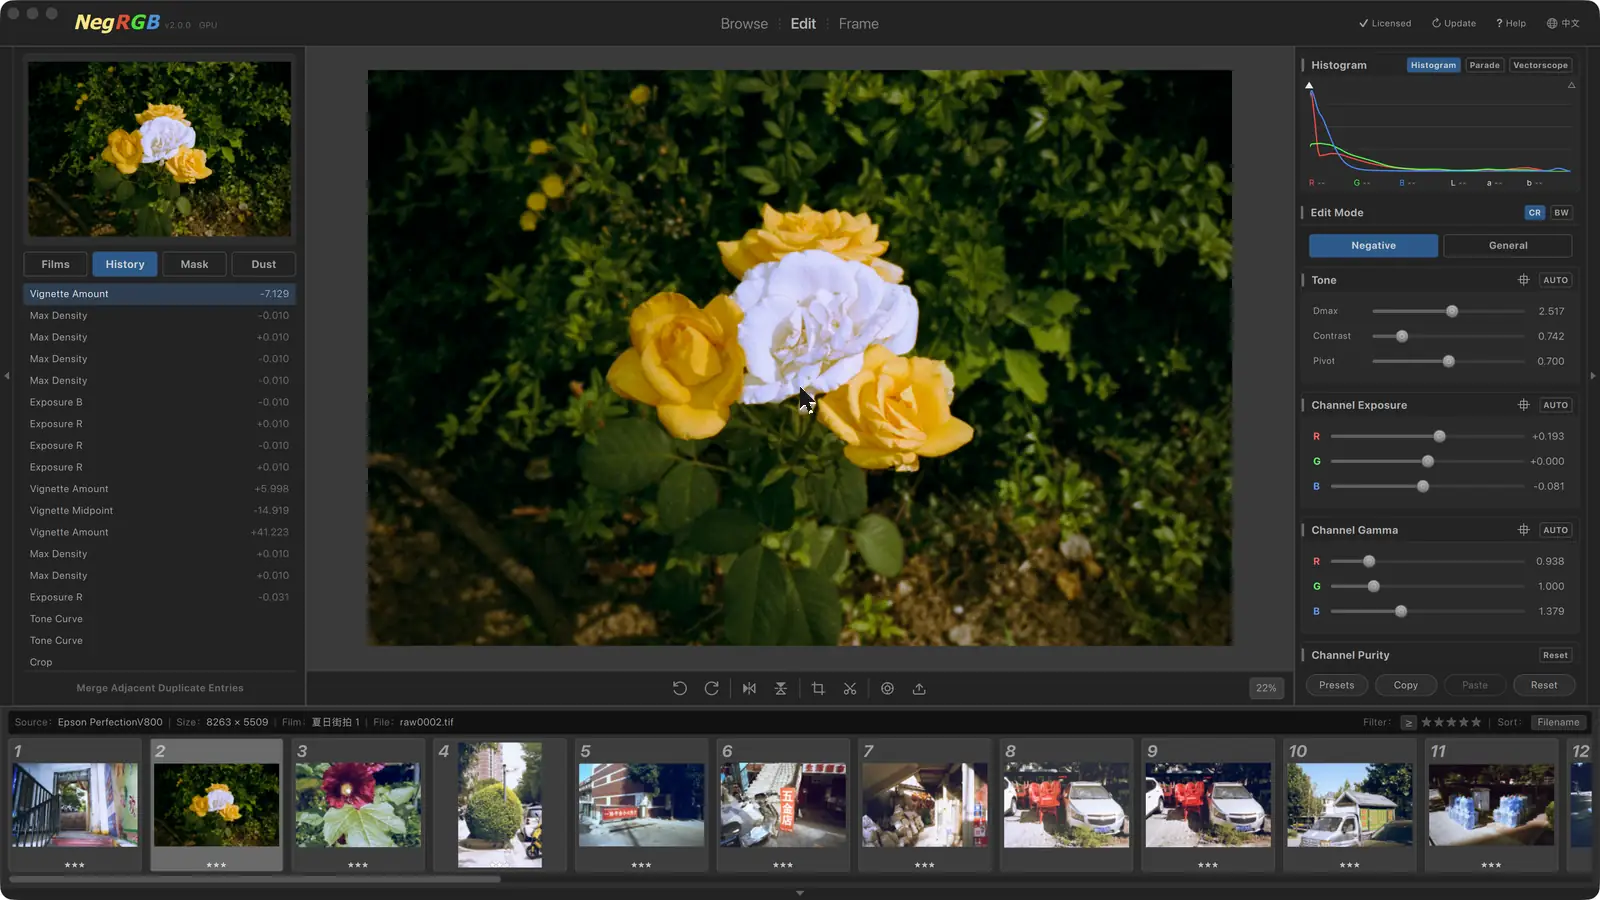The height and width of the screenshot is (900, 1600).
Task: Open the Sort Filename dropdown
Action: point(1558,722)
